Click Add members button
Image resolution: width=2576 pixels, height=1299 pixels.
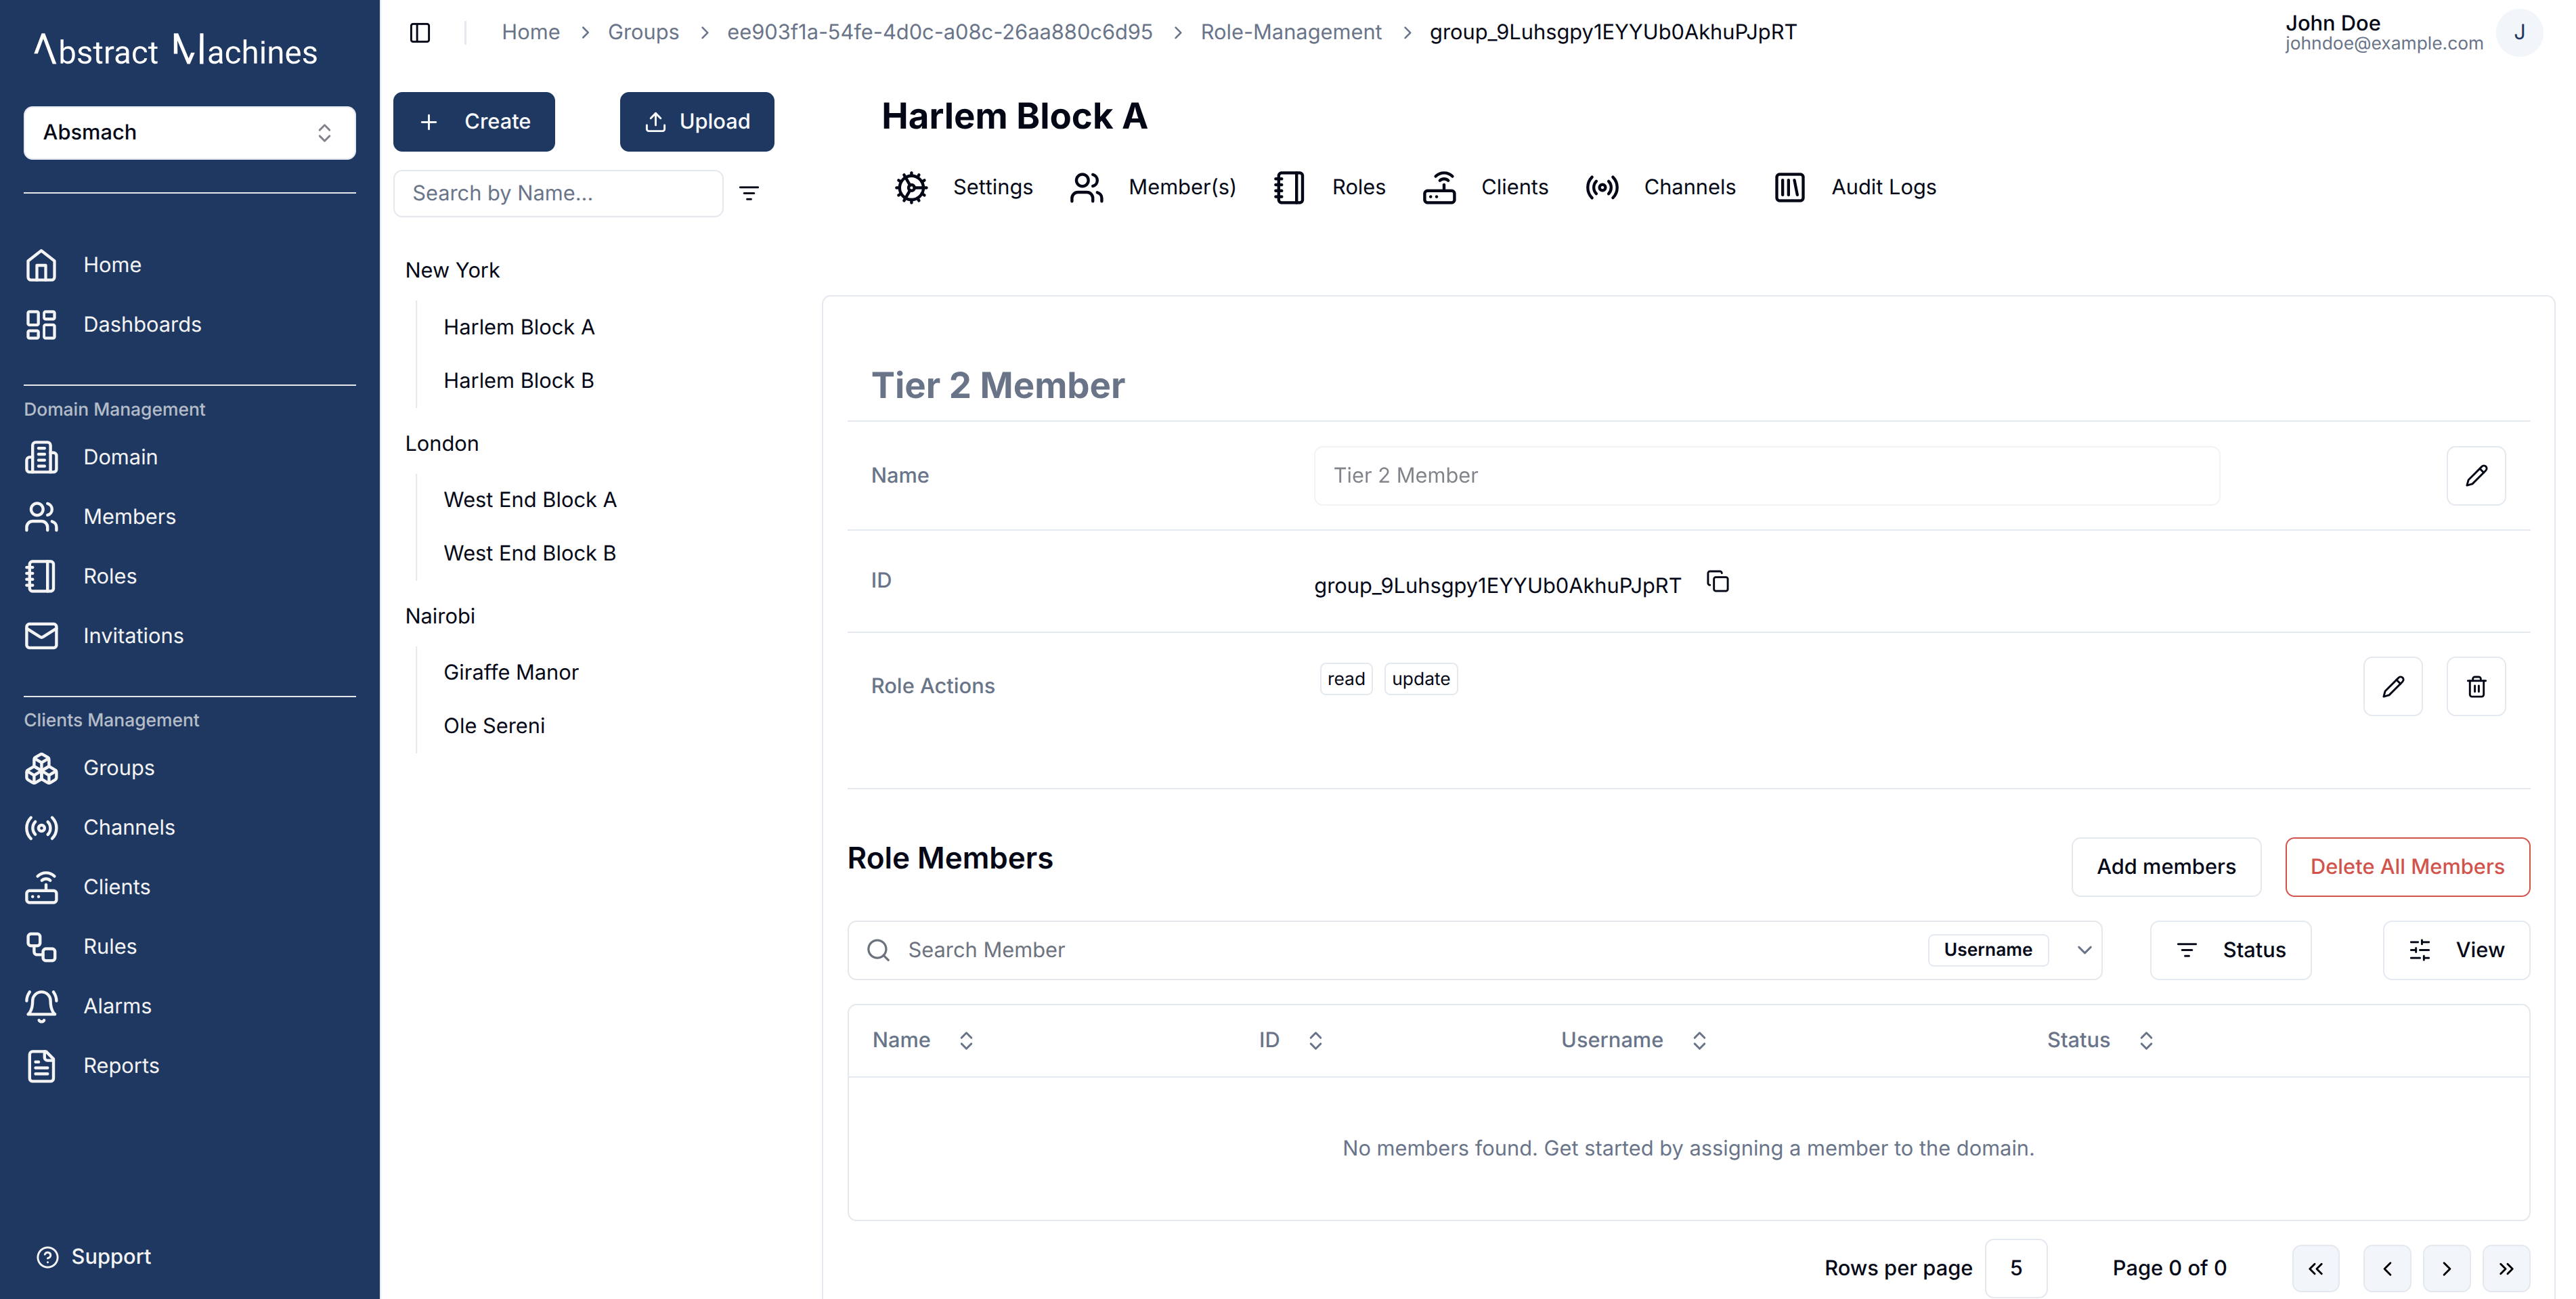pyautogui.click(x=2166, y=867)
